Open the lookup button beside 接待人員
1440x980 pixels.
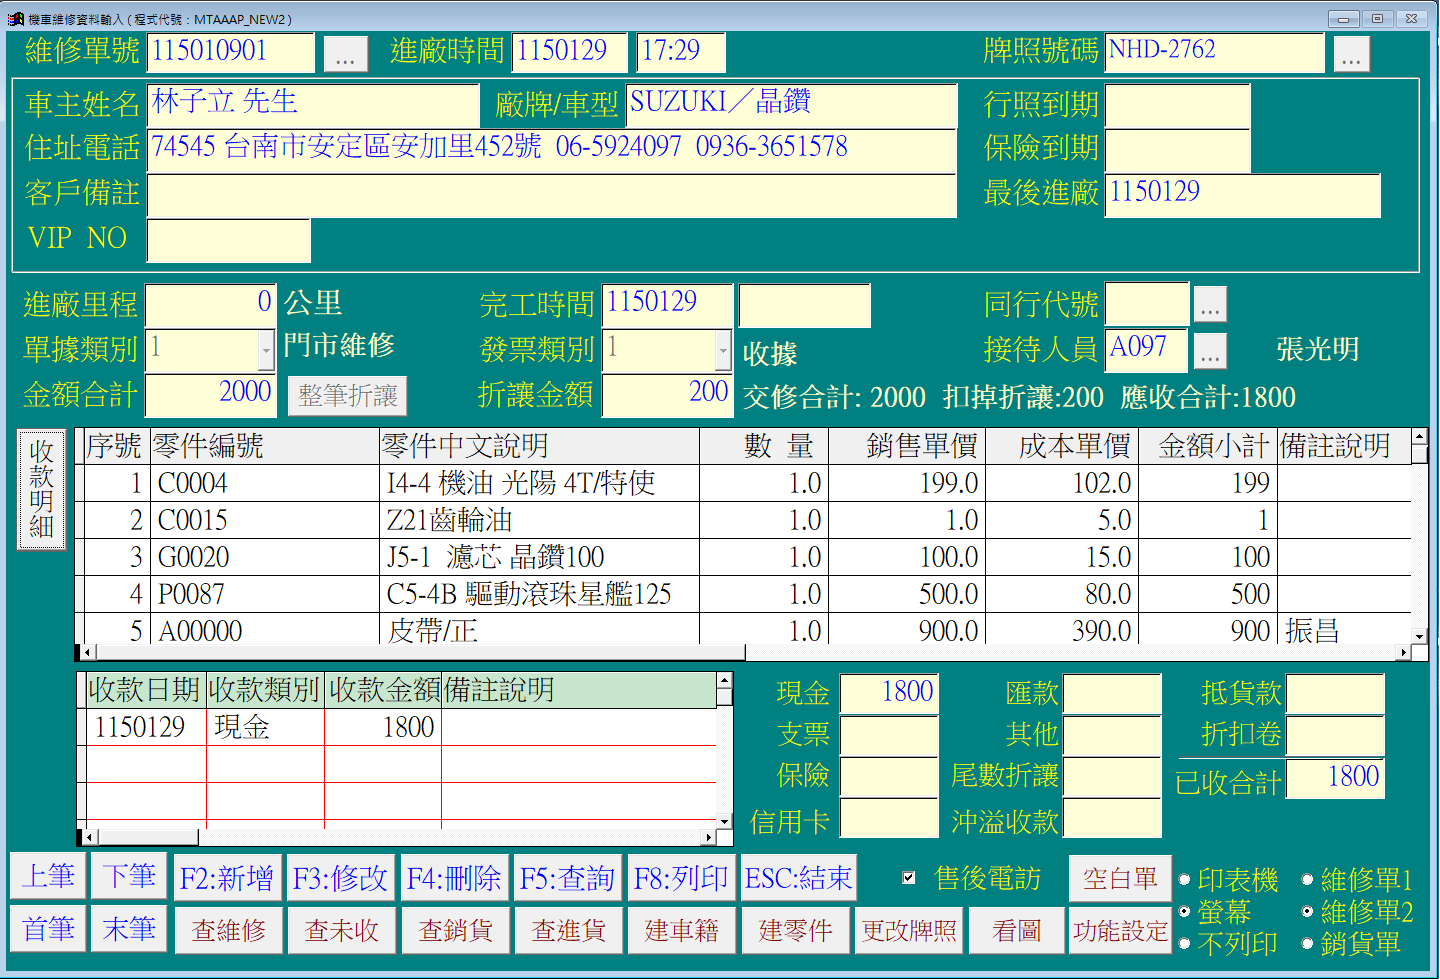[1210, 350]
